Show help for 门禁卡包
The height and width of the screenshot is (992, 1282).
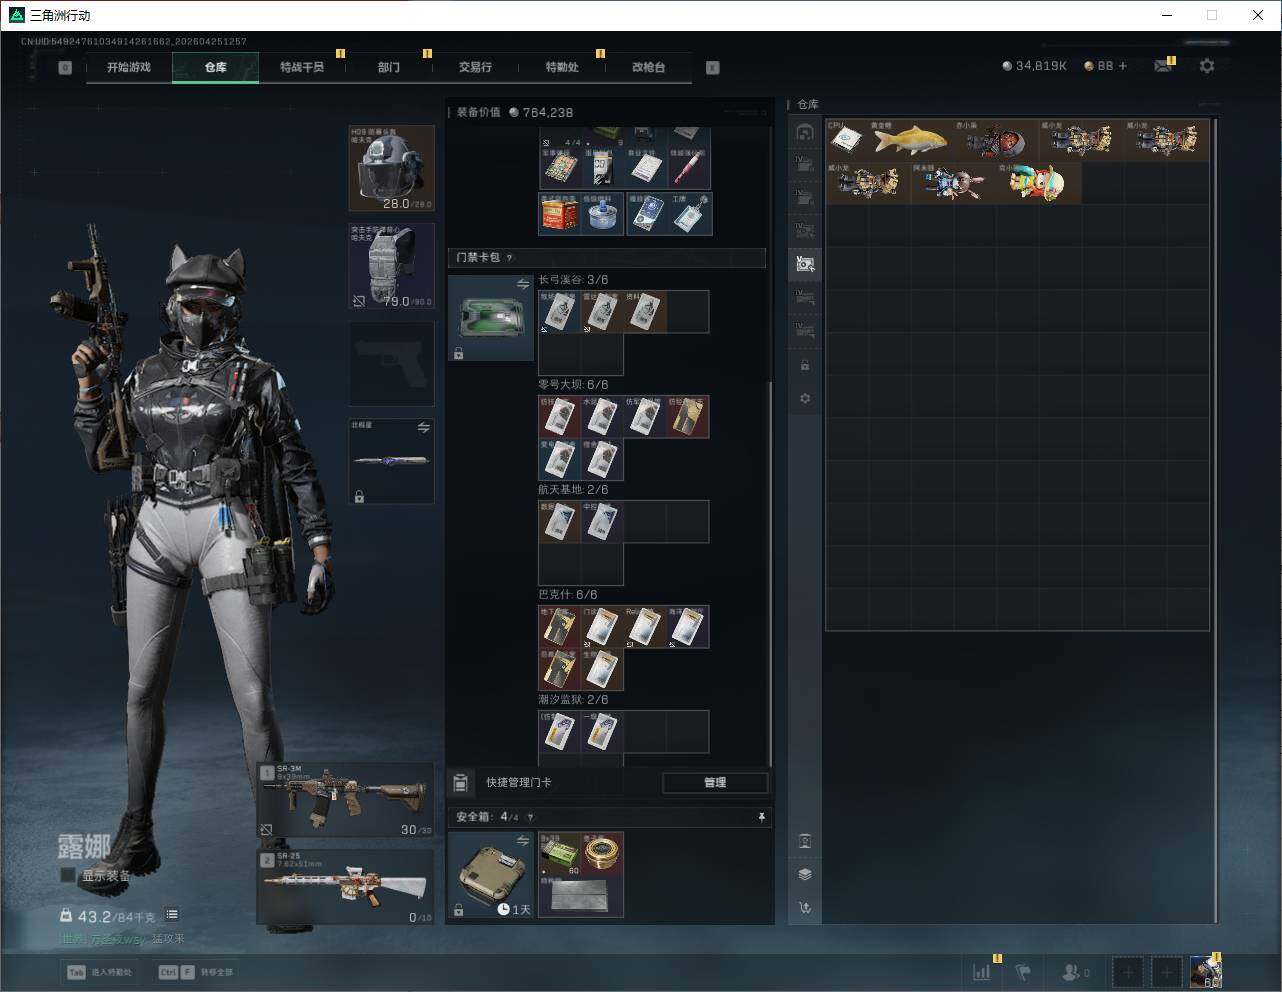pos(510,258)
